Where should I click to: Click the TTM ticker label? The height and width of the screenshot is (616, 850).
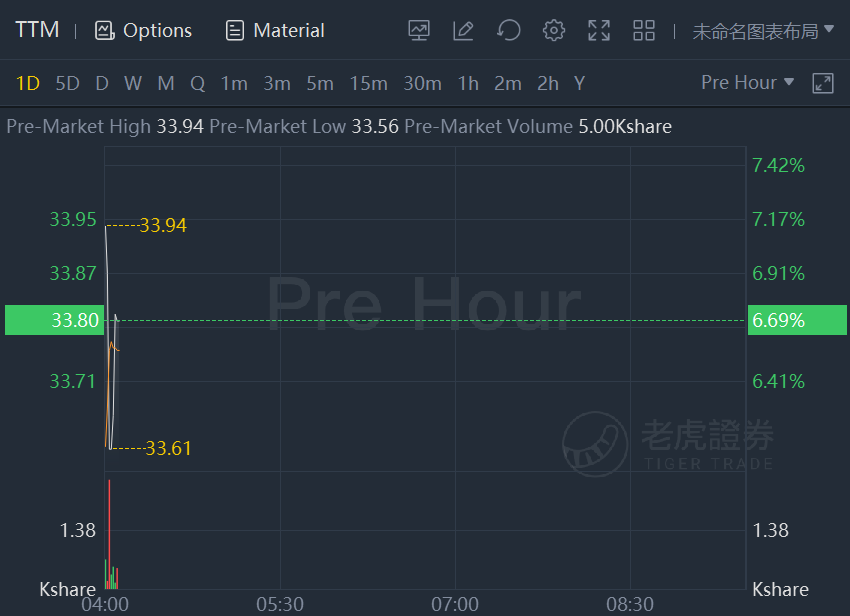click(x=37, y=30)
